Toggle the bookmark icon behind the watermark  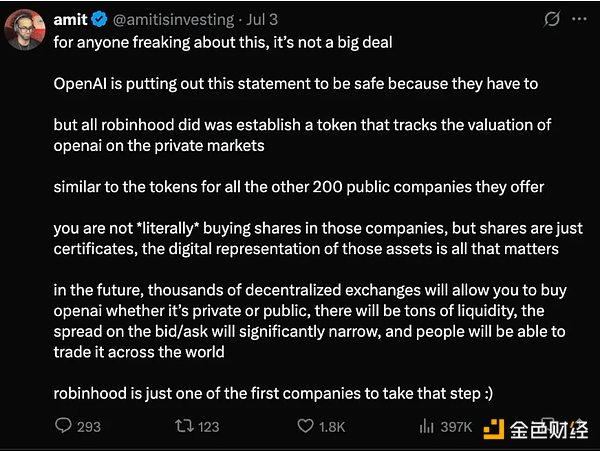548,426
